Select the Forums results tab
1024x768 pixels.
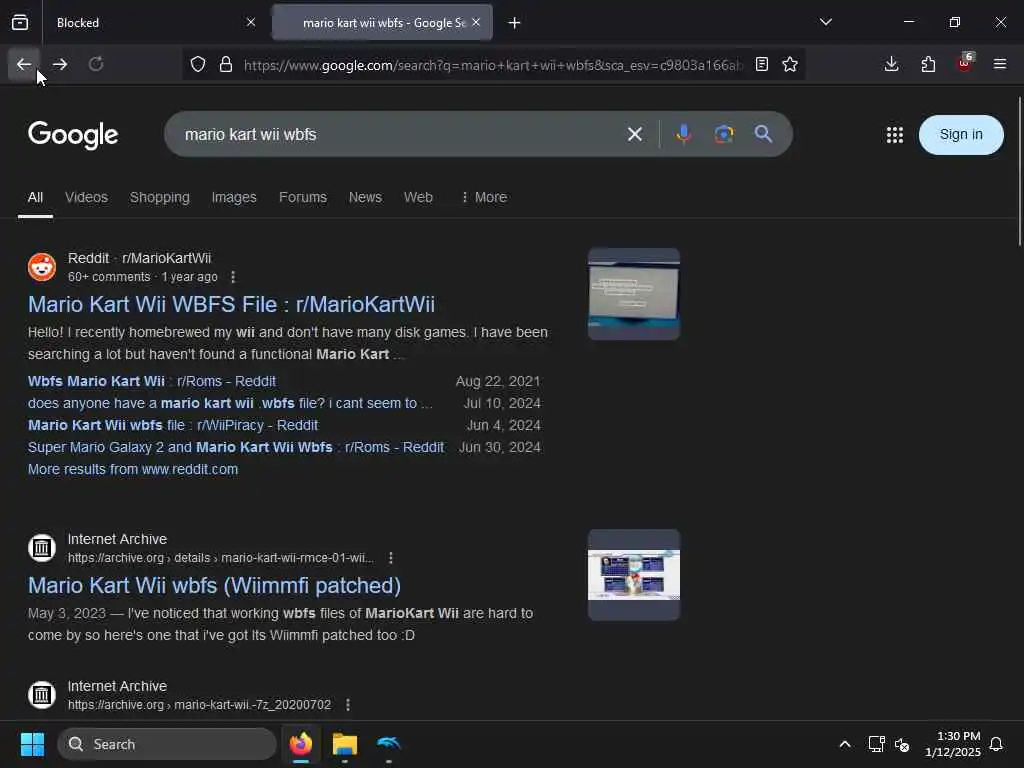tap(303, 197)
